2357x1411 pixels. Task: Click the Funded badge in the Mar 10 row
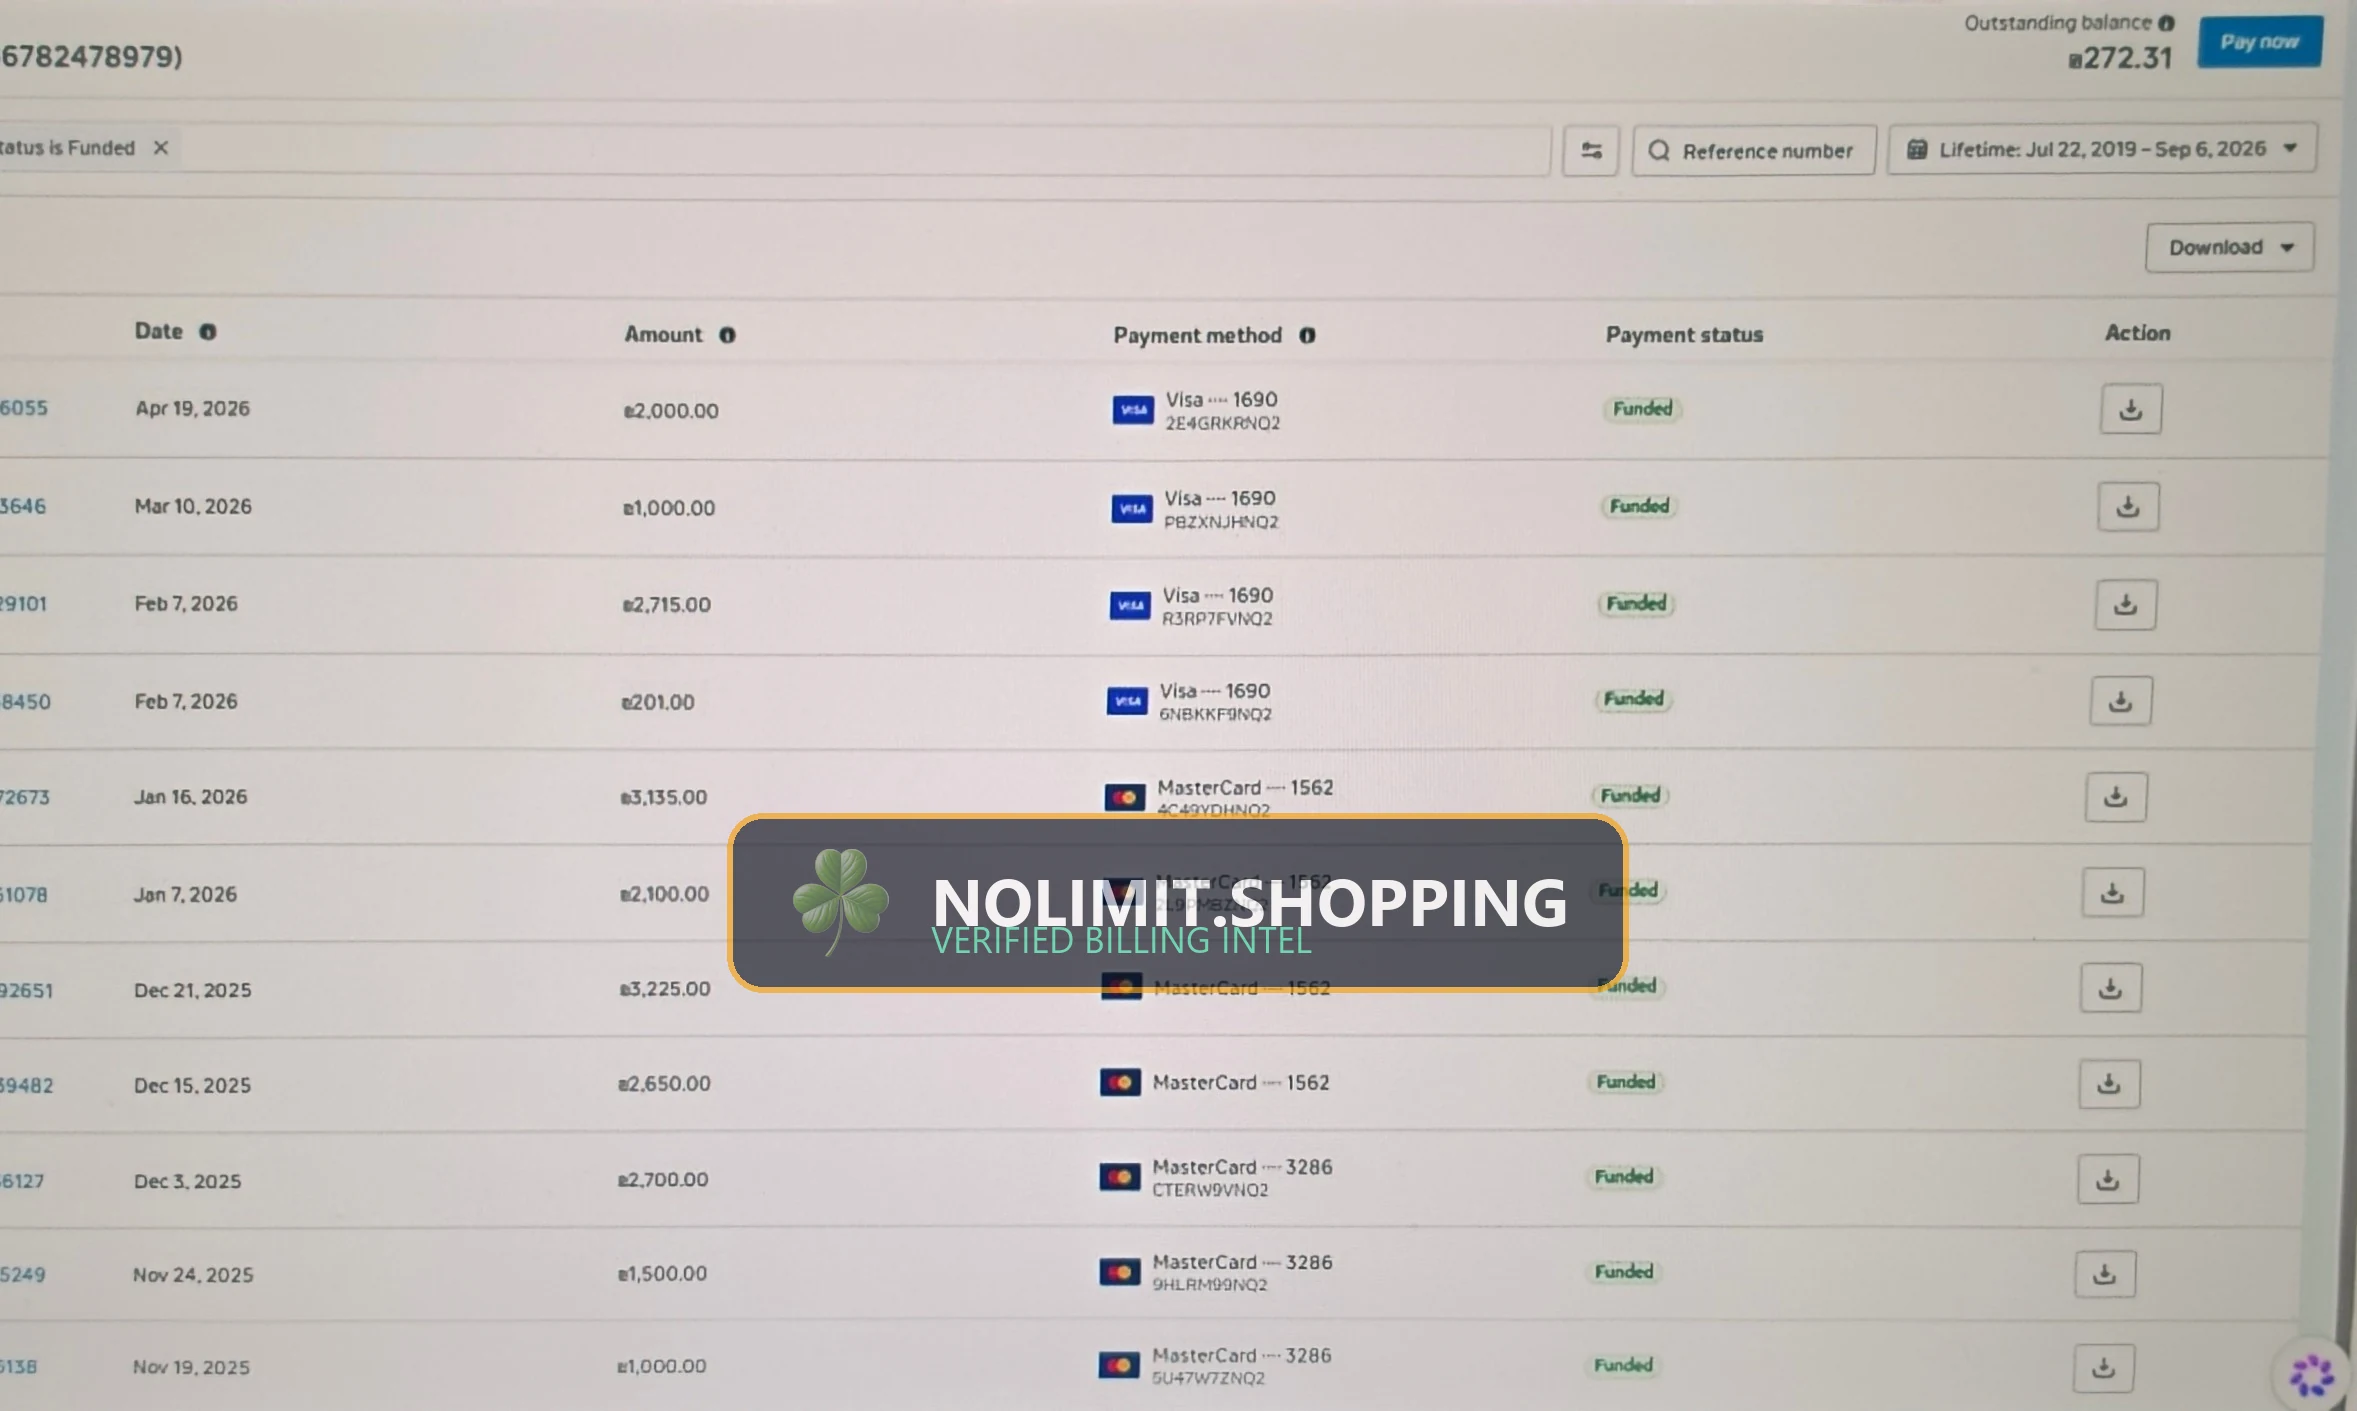1639,507
